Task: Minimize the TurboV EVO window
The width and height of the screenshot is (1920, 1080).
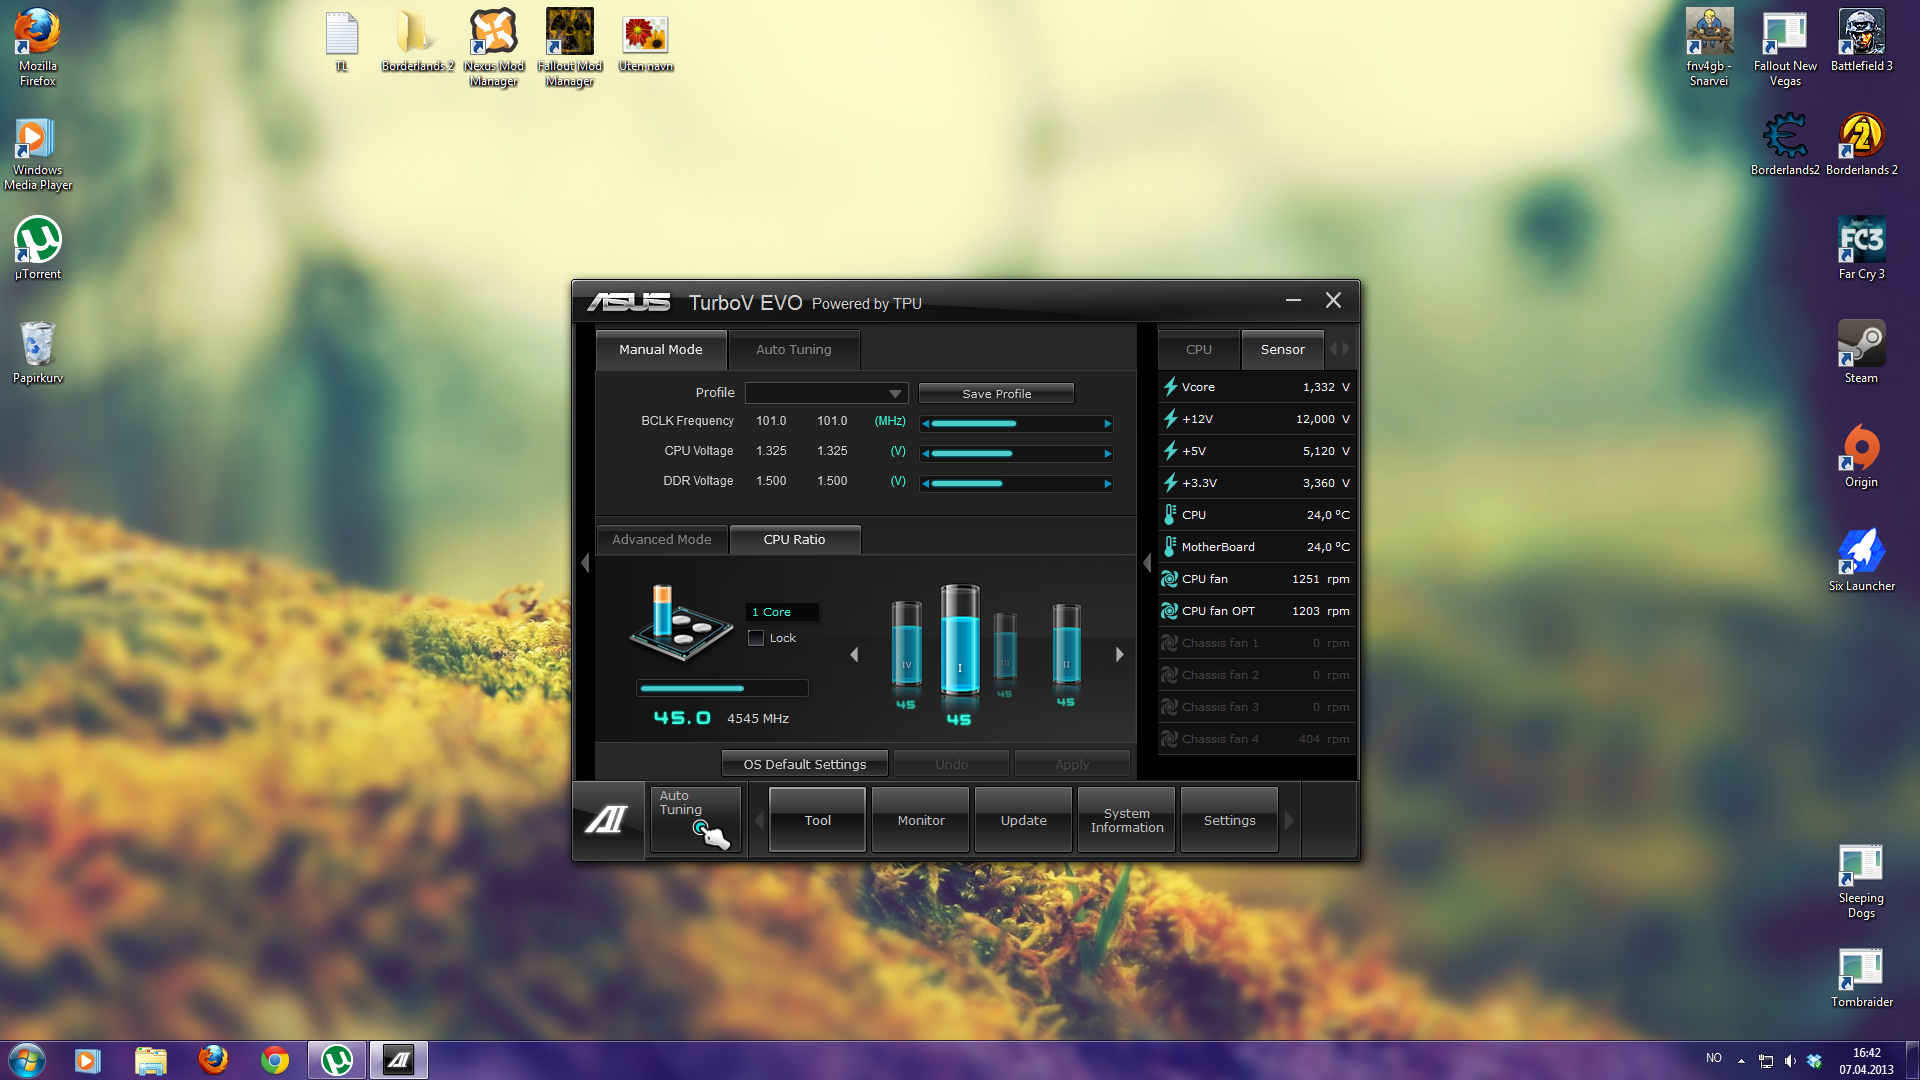Action: coord(1293,300)
